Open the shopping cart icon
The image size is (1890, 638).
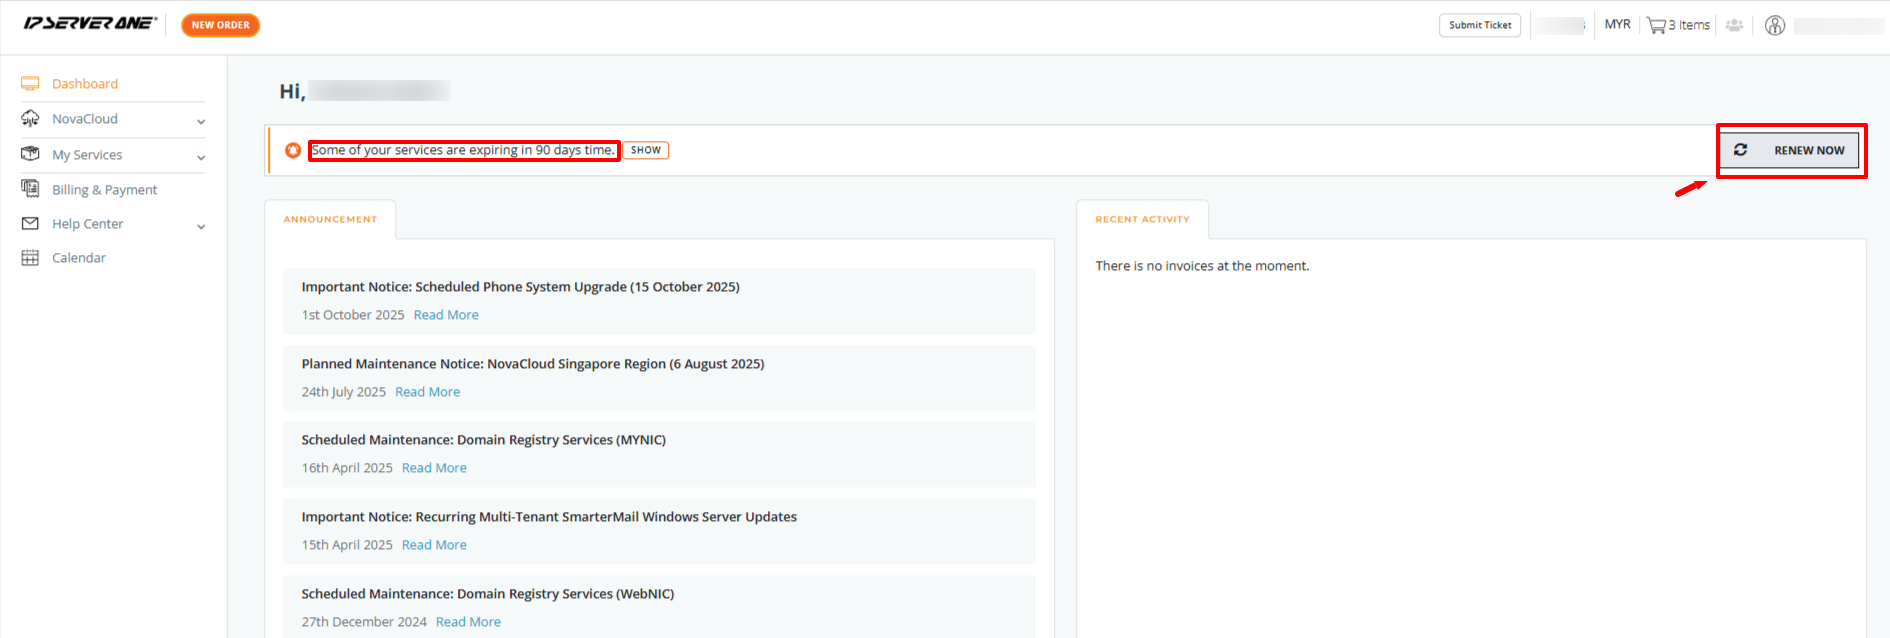point(1656,26)
